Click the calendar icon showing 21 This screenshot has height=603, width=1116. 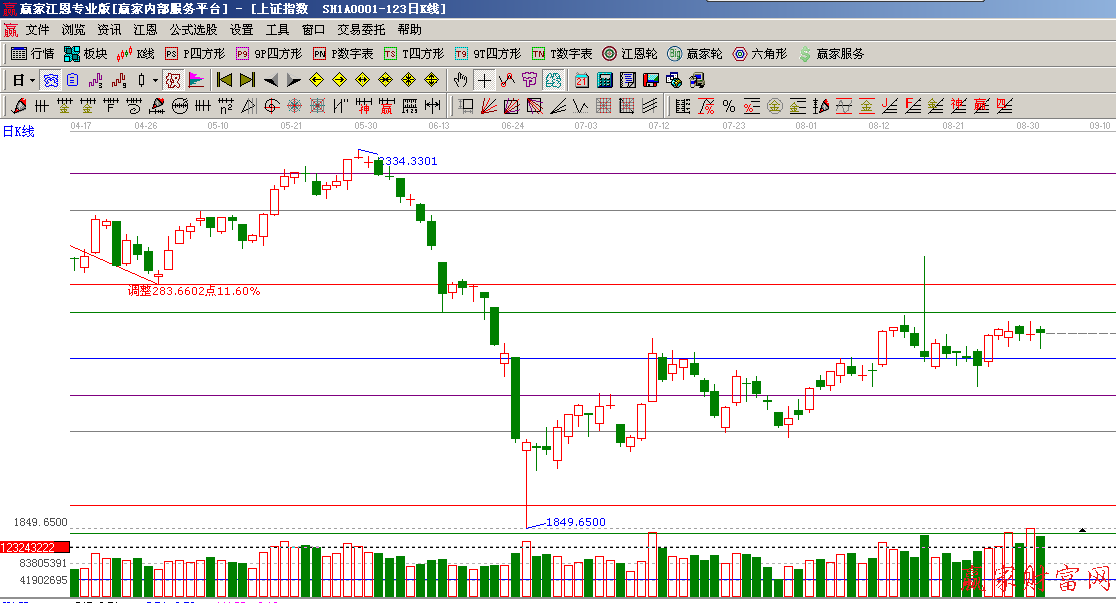(582, 80)
